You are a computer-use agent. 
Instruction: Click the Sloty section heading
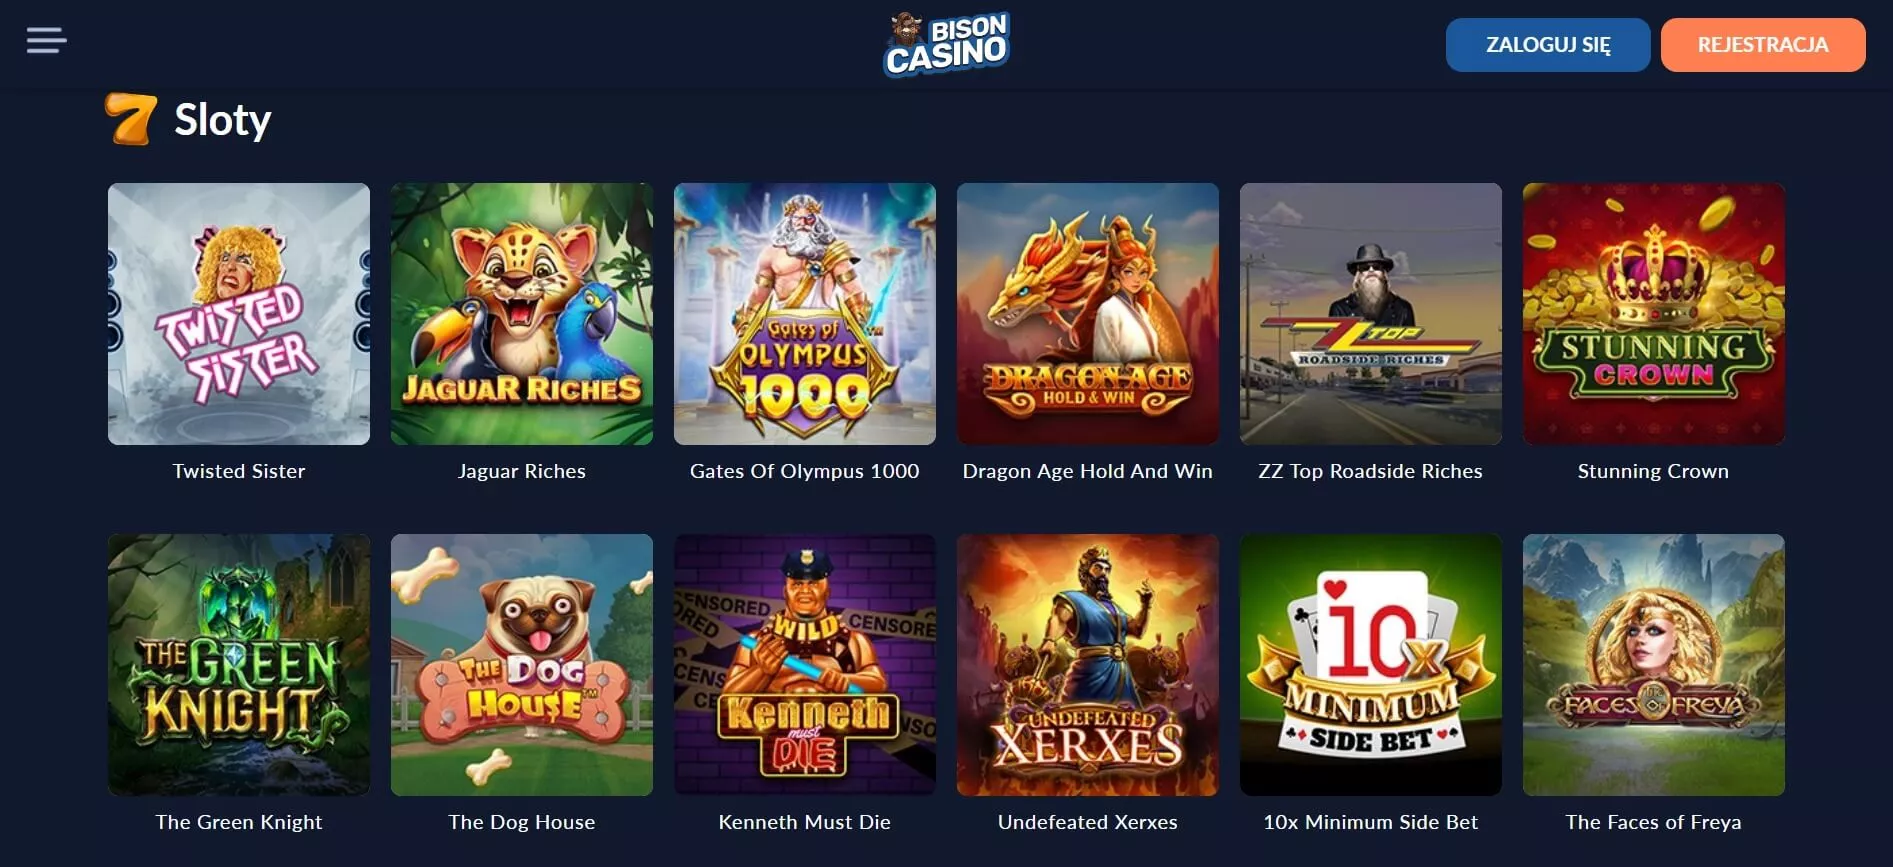tap(223, 120)
